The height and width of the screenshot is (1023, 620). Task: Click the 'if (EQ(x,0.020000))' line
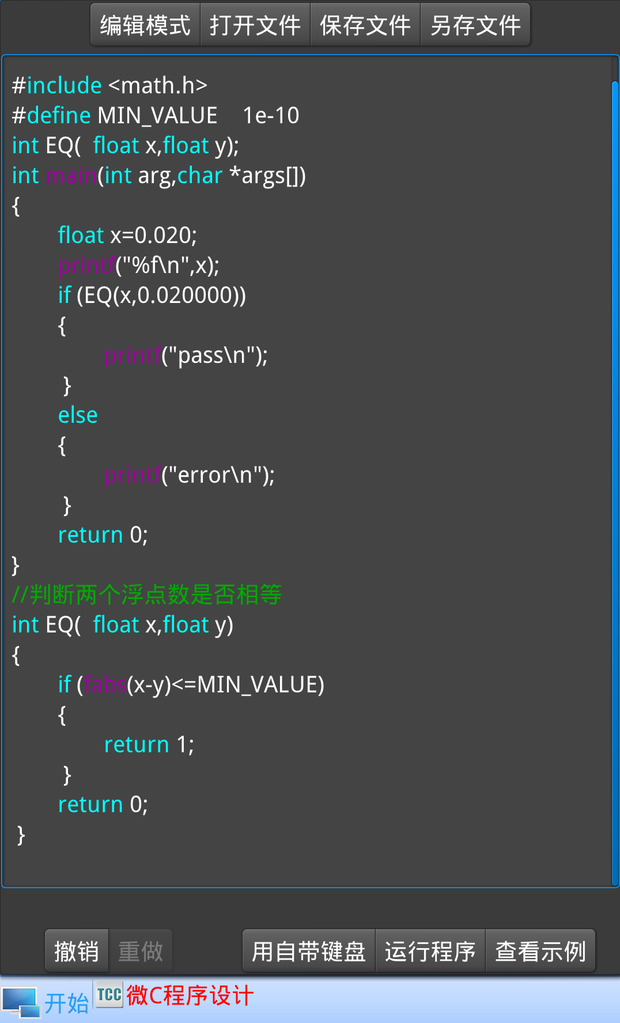tap(152, 296)
